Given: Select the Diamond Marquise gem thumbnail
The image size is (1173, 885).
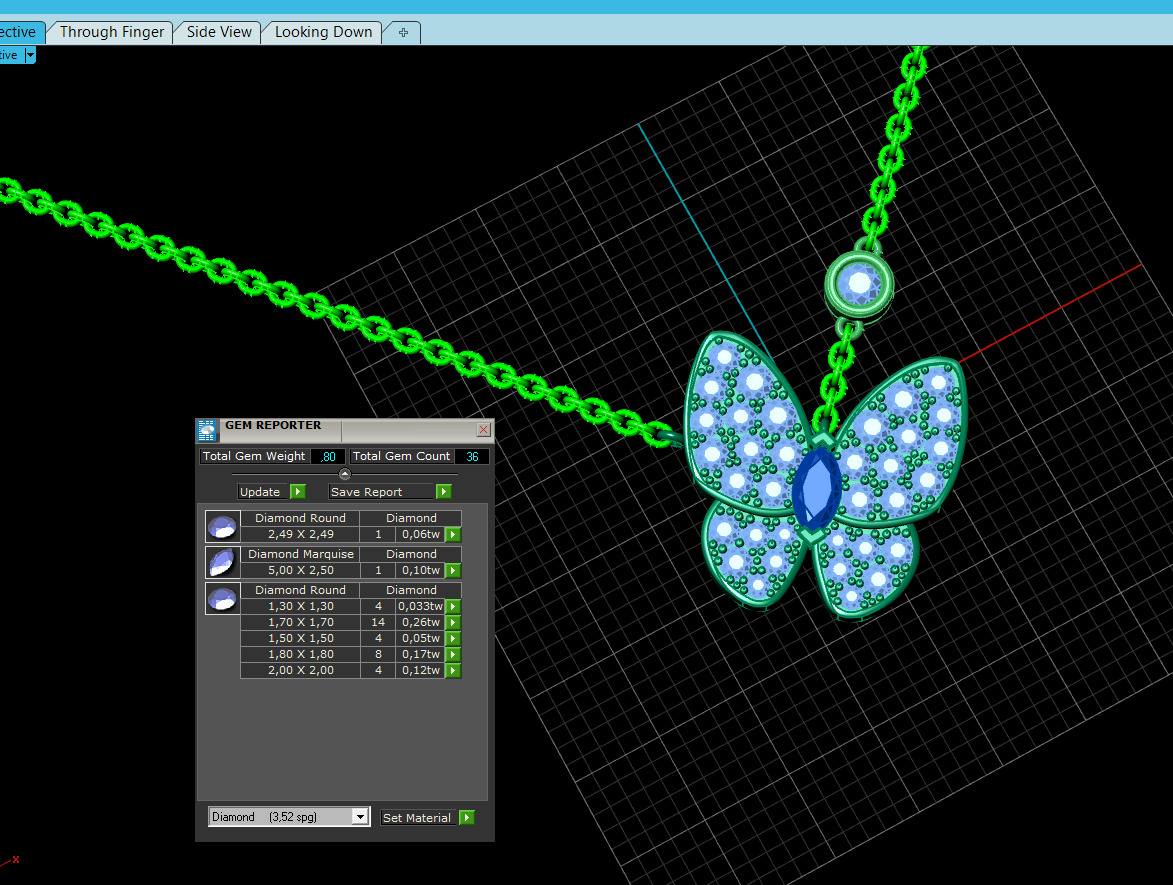Looking at the screenshot, I should tap(222, 562).
